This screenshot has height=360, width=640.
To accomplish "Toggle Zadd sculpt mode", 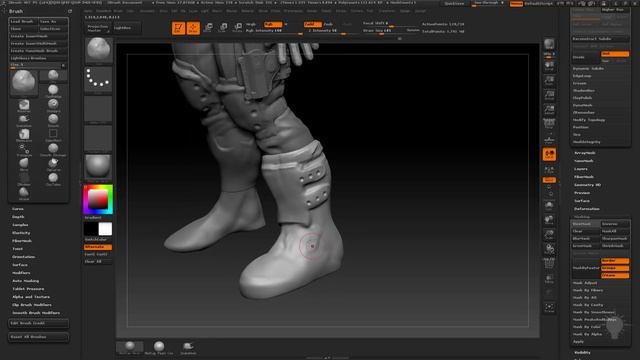I will pyautogui.click(x=312, y=24).
